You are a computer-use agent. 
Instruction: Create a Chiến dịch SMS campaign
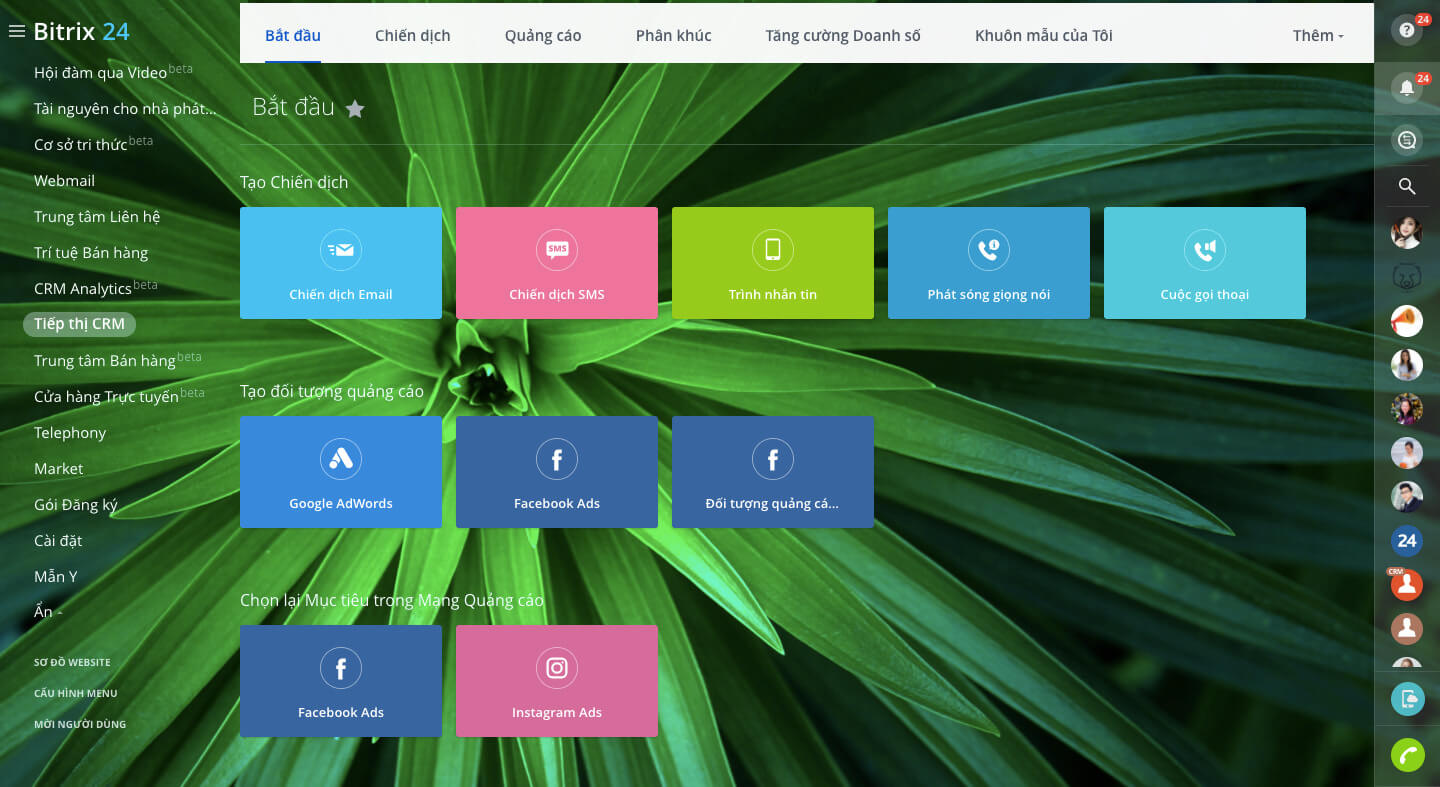pos(557,263)
